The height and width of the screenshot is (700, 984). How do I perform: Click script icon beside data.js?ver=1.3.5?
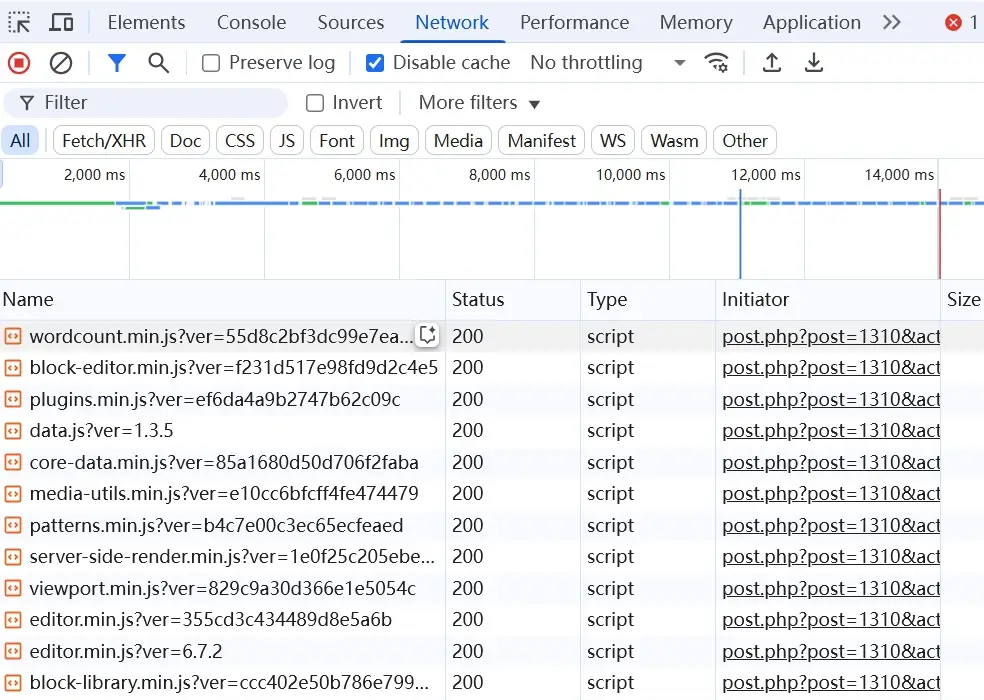13,431
